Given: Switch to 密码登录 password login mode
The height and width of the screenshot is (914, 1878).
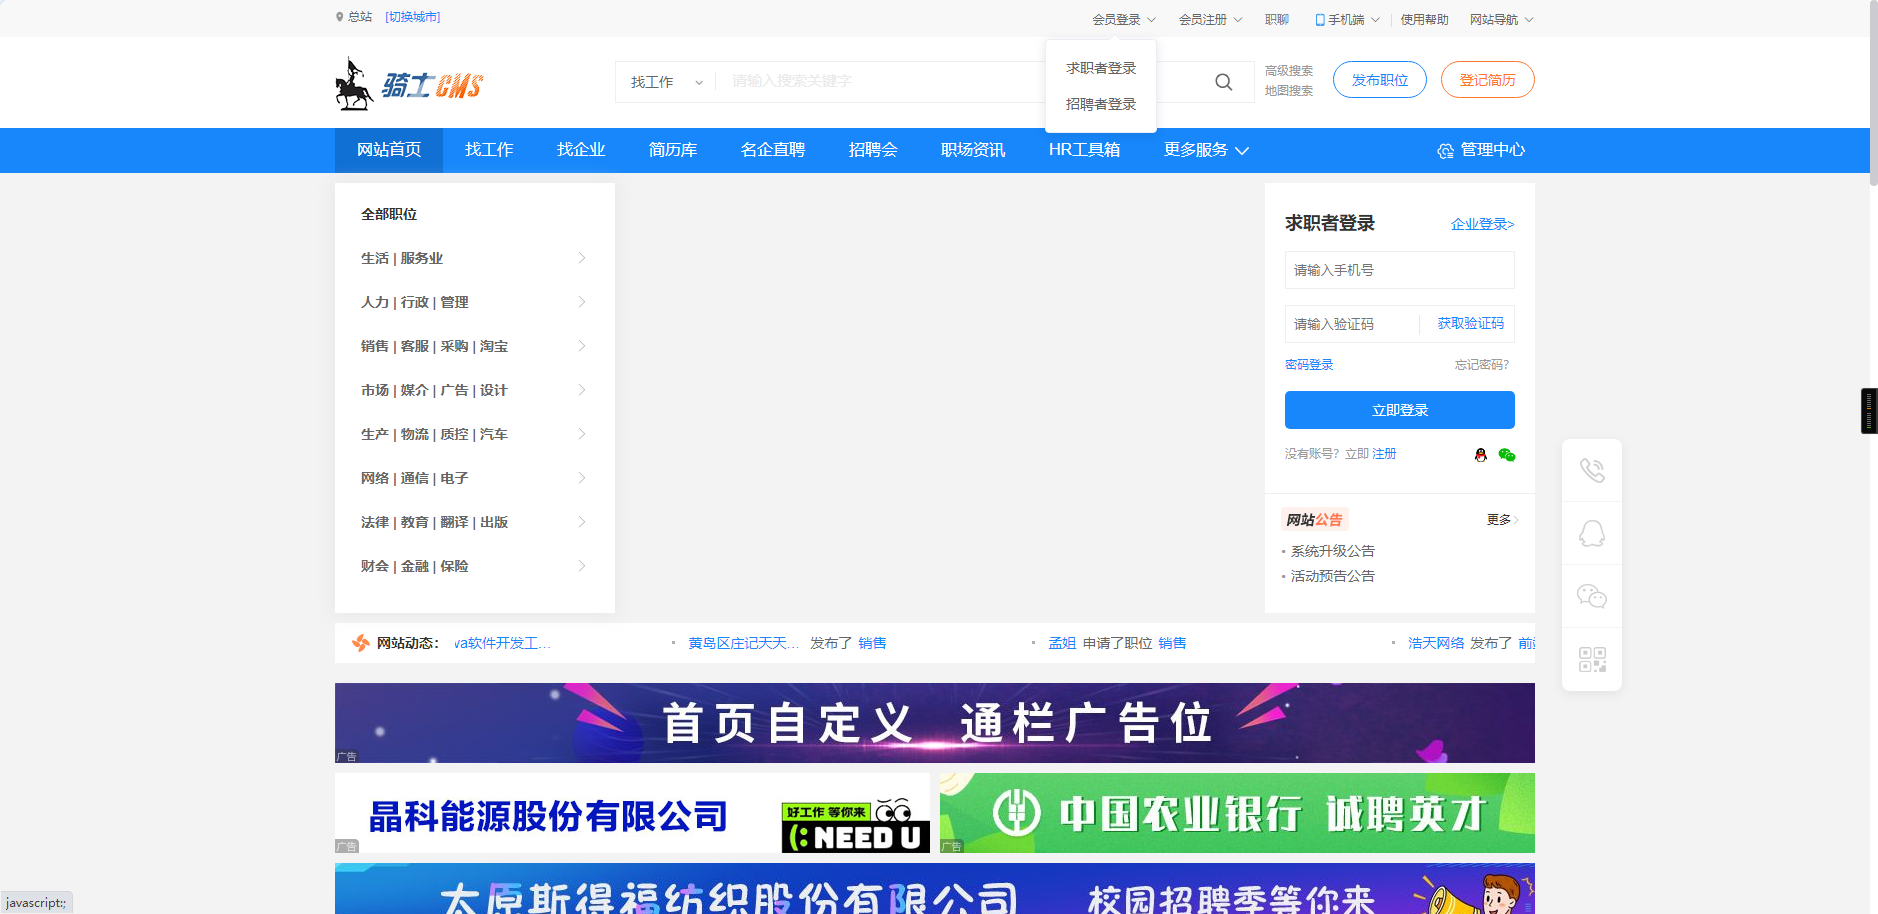Looking at the screenshot, I should 1308,364.
